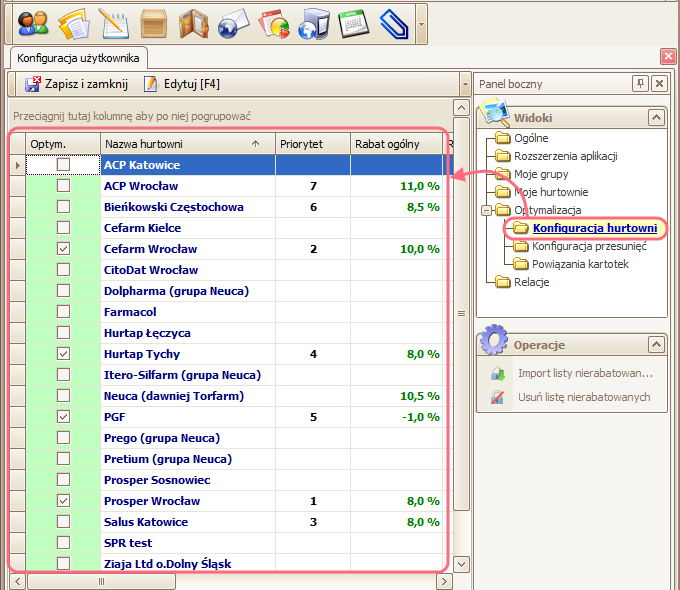Pin the side panel with pushpin icon
Screen dimensions: 680x590
(640, 84)
